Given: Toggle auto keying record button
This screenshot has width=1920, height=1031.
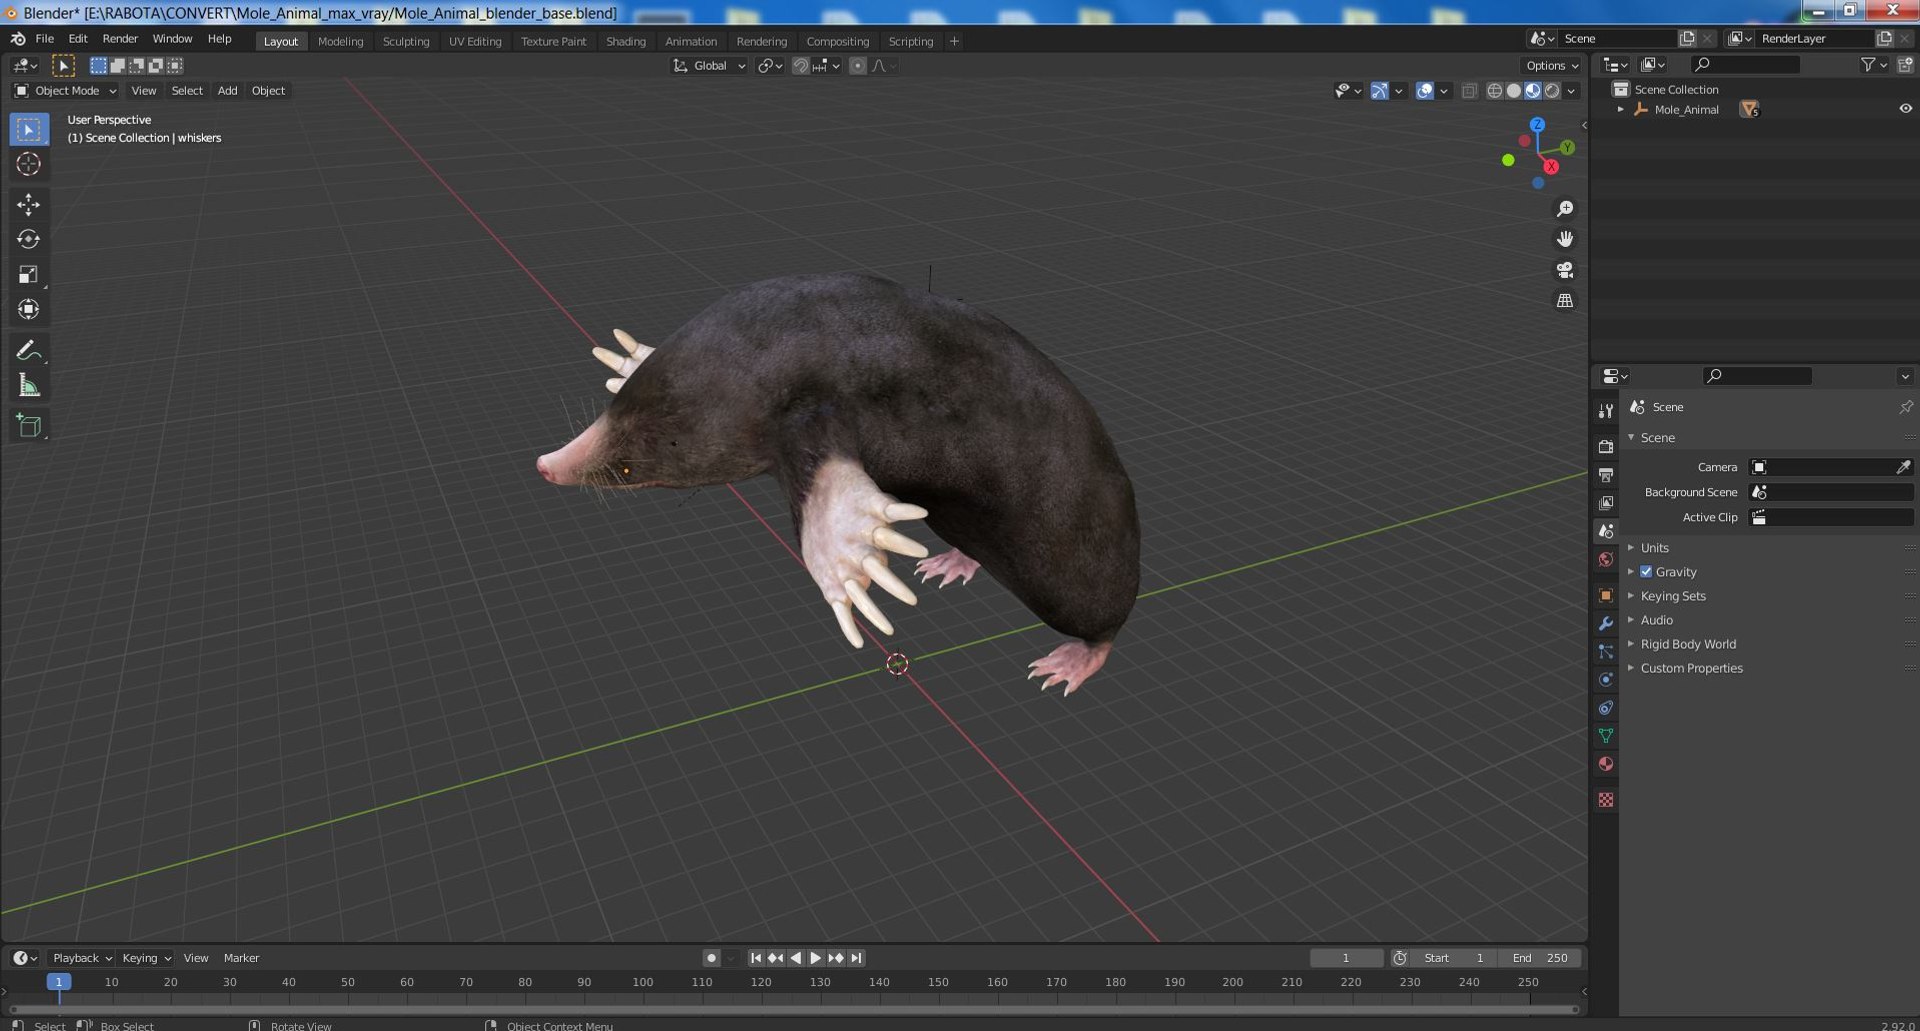Looking at the screenshot, I should [711, 958].
